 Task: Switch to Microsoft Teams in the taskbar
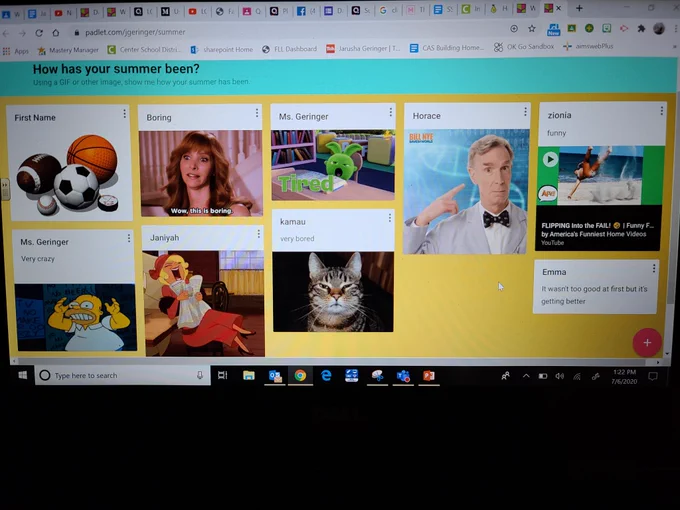click(403, 376)
